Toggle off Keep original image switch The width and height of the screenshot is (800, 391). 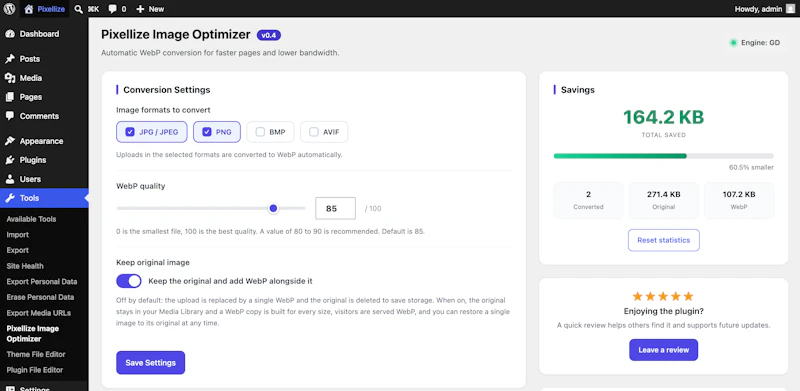[129, 281]
